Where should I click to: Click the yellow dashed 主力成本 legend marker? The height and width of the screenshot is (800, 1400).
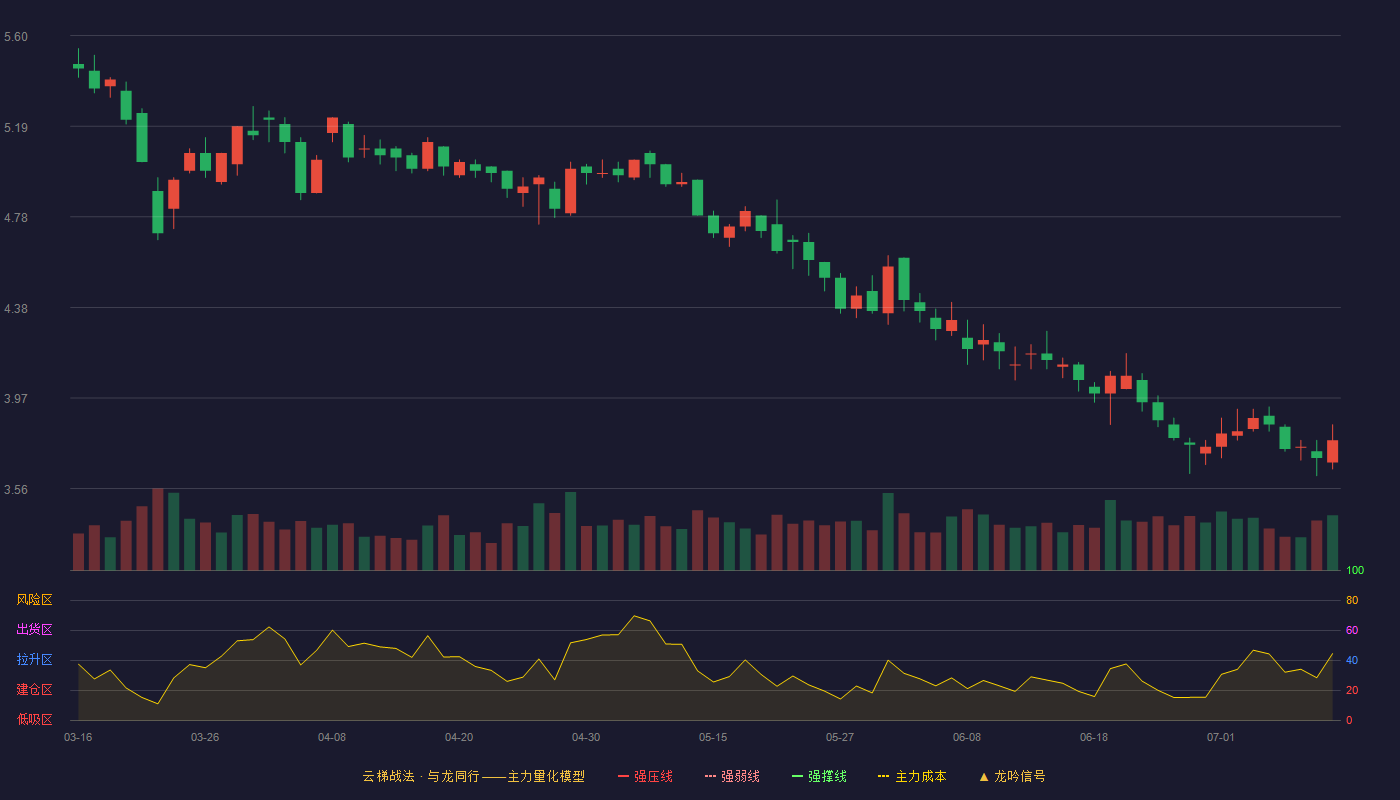click(x=883, y=776)
